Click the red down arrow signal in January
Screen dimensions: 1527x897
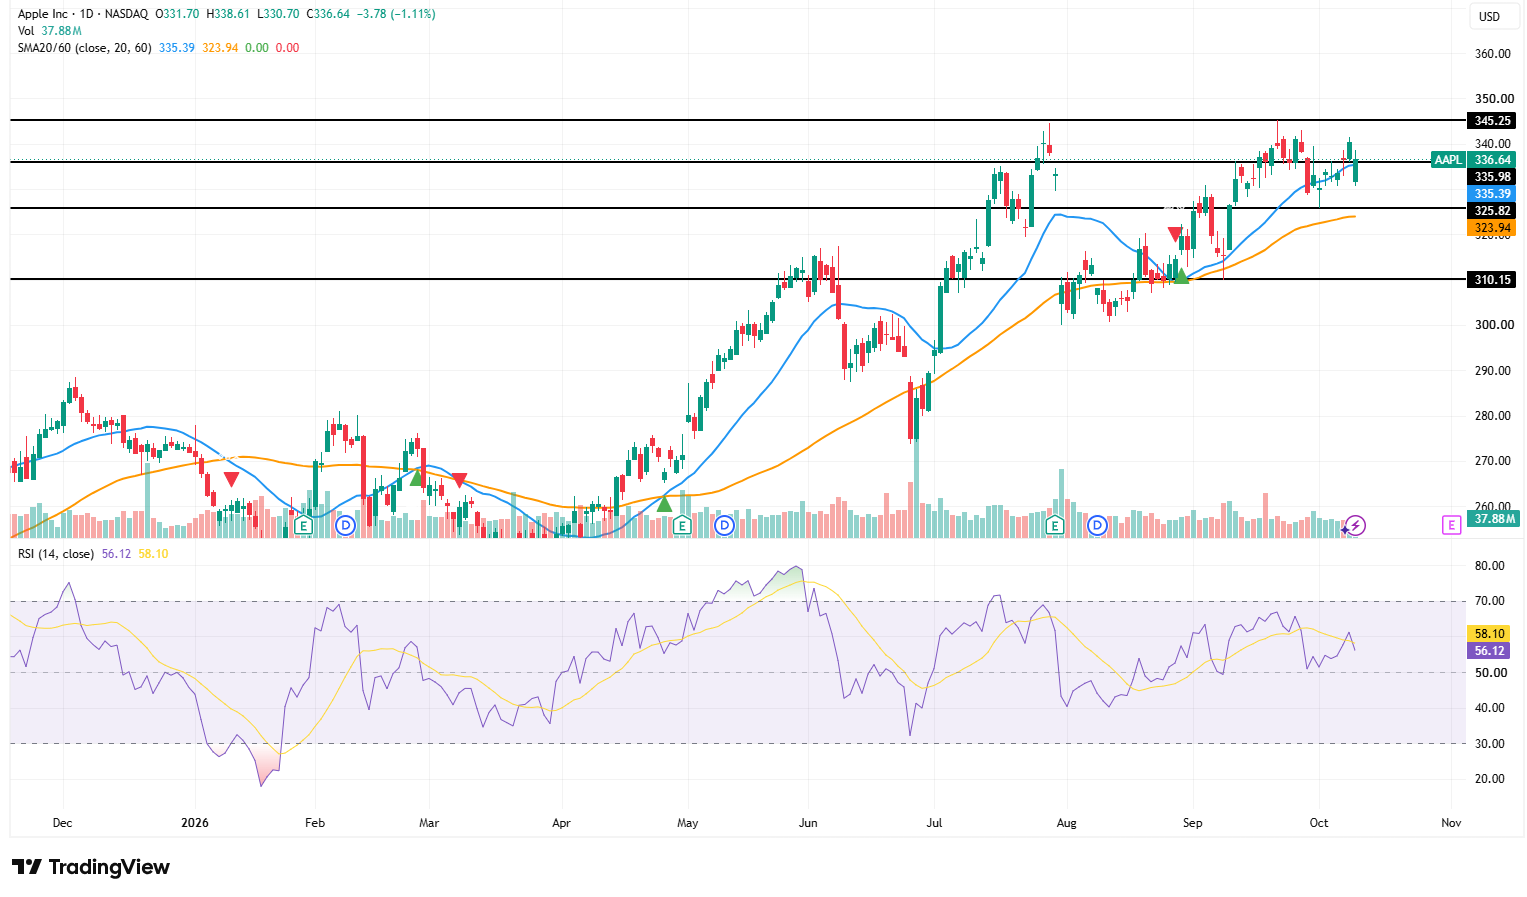(x=231, y=480)
